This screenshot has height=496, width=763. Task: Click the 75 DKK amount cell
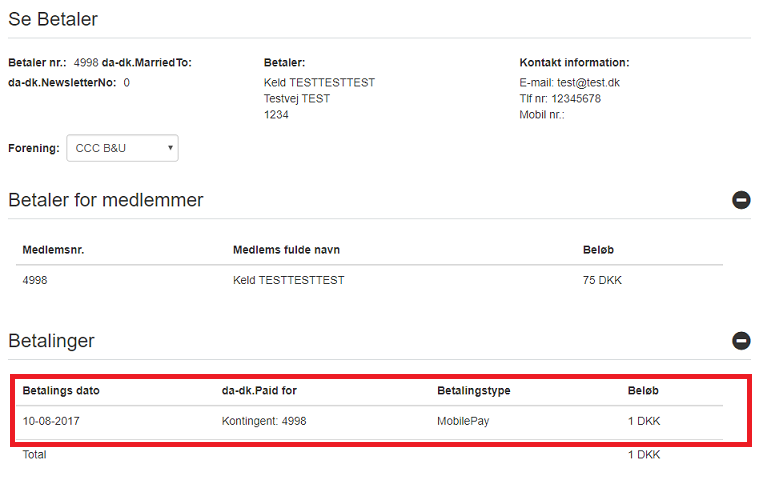(602, 280)
